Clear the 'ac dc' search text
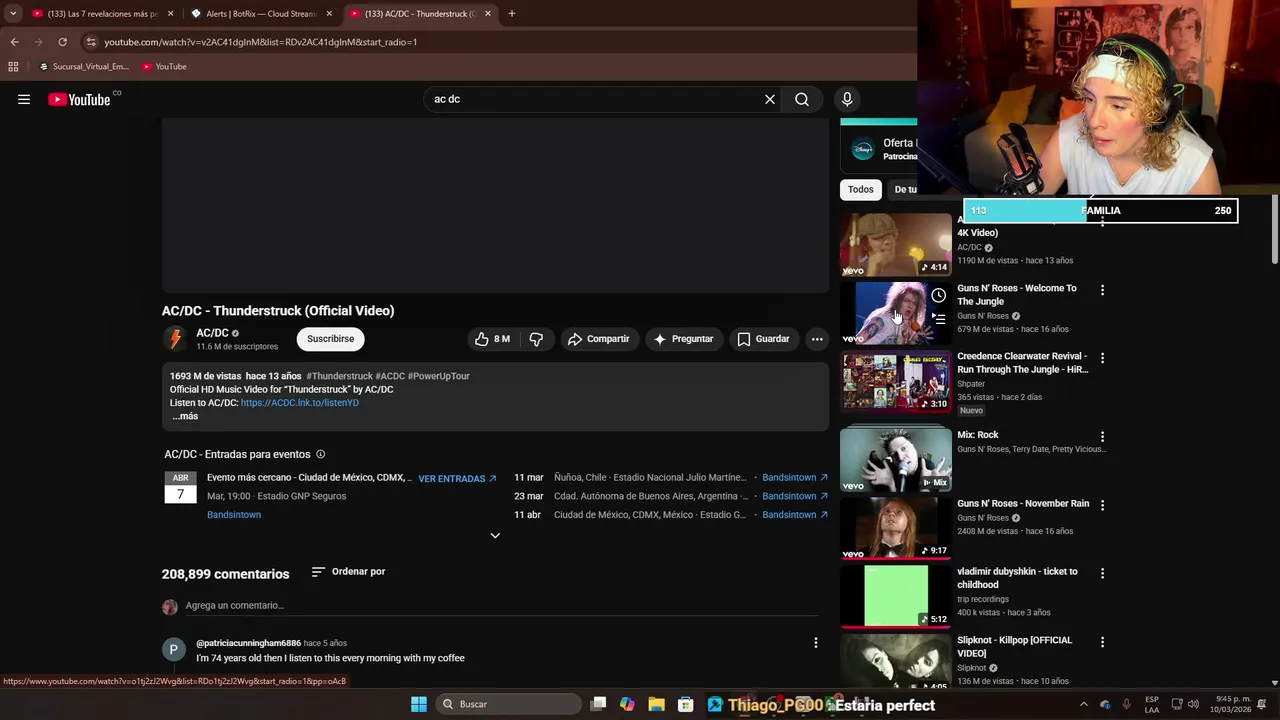1280x720 pixels. coord(770,99)
